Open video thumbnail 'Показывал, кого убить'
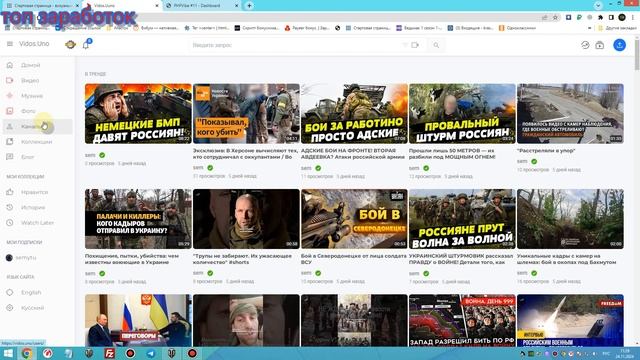 click(246, 113)
